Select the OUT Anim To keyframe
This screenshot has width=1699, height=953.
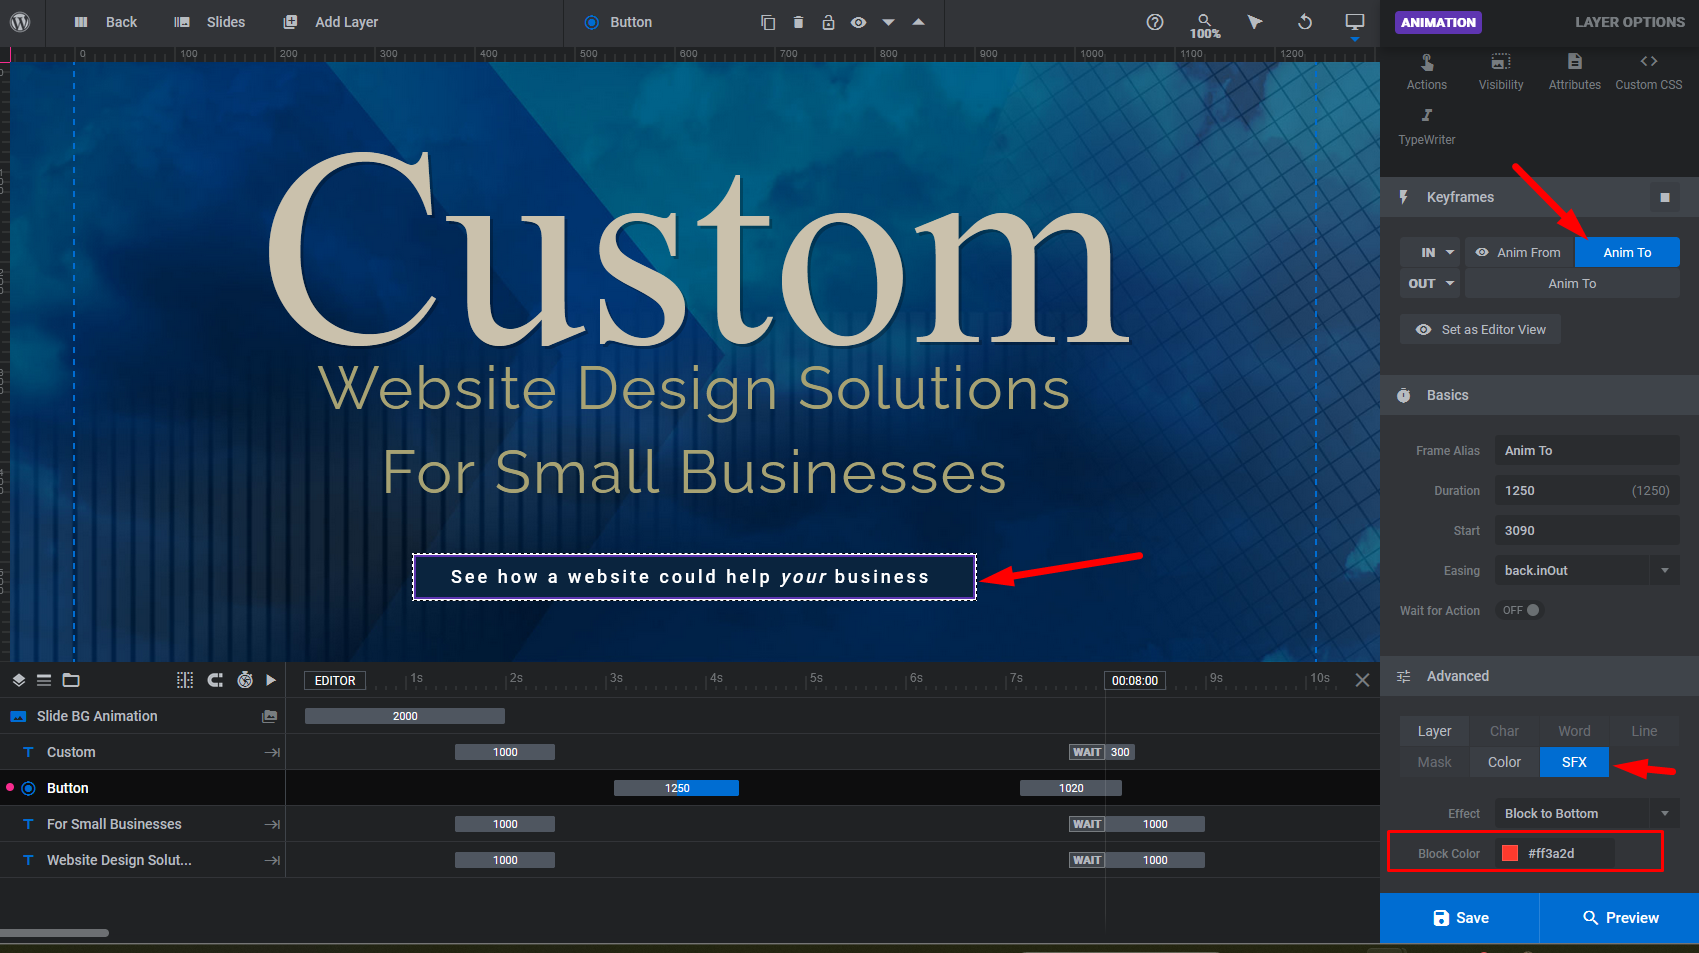(1572, 284)
